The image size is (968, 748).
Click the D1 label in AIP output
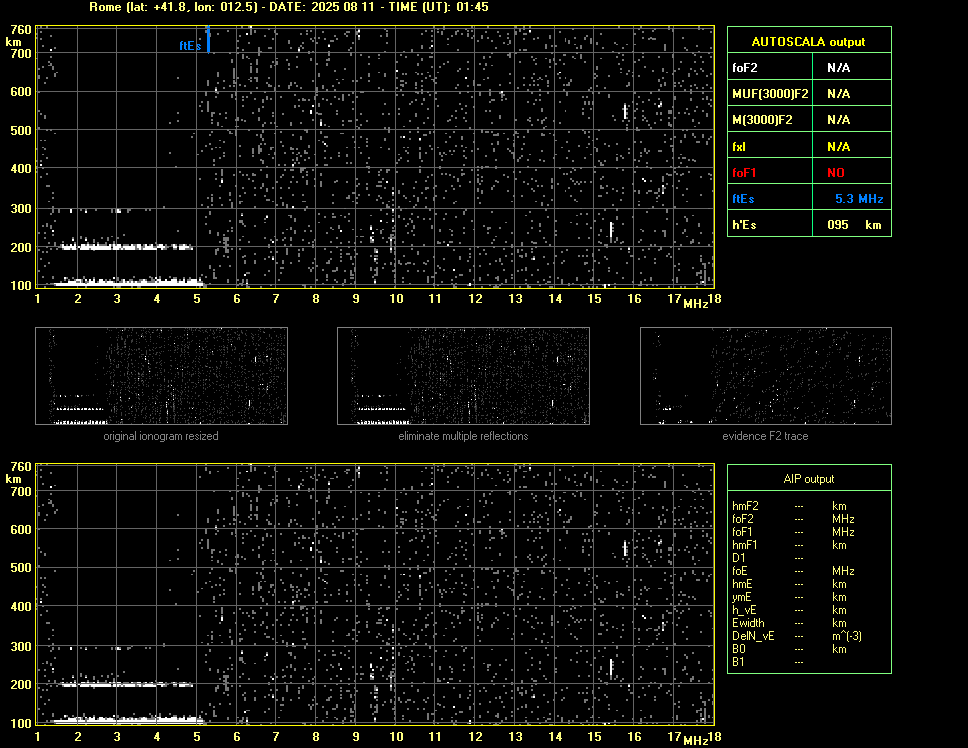[x=738, y=558]
